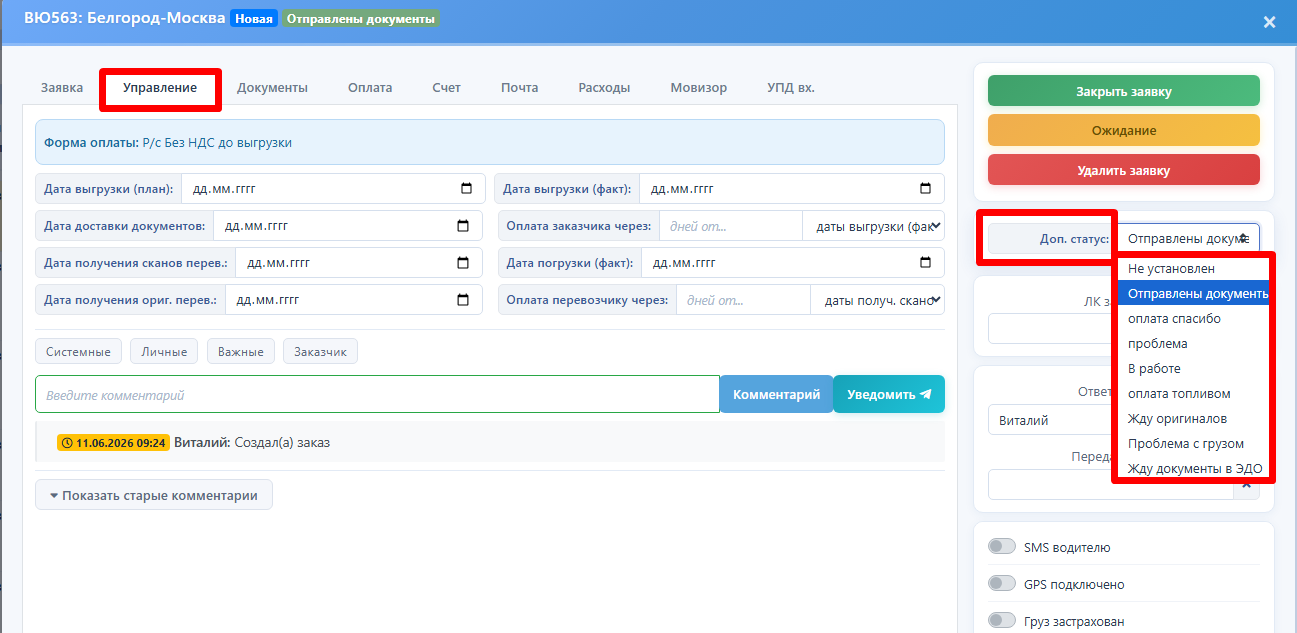Open calendar icon for Дата погрузки (факт)
Viewport: 1297px width, 633px height.
[x=926, y=263]
